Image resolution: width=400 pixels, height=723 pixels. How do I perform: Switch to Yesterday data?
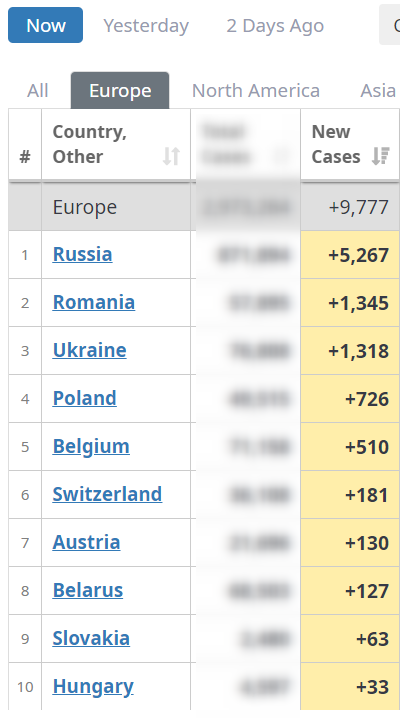(x=146, y=25)
